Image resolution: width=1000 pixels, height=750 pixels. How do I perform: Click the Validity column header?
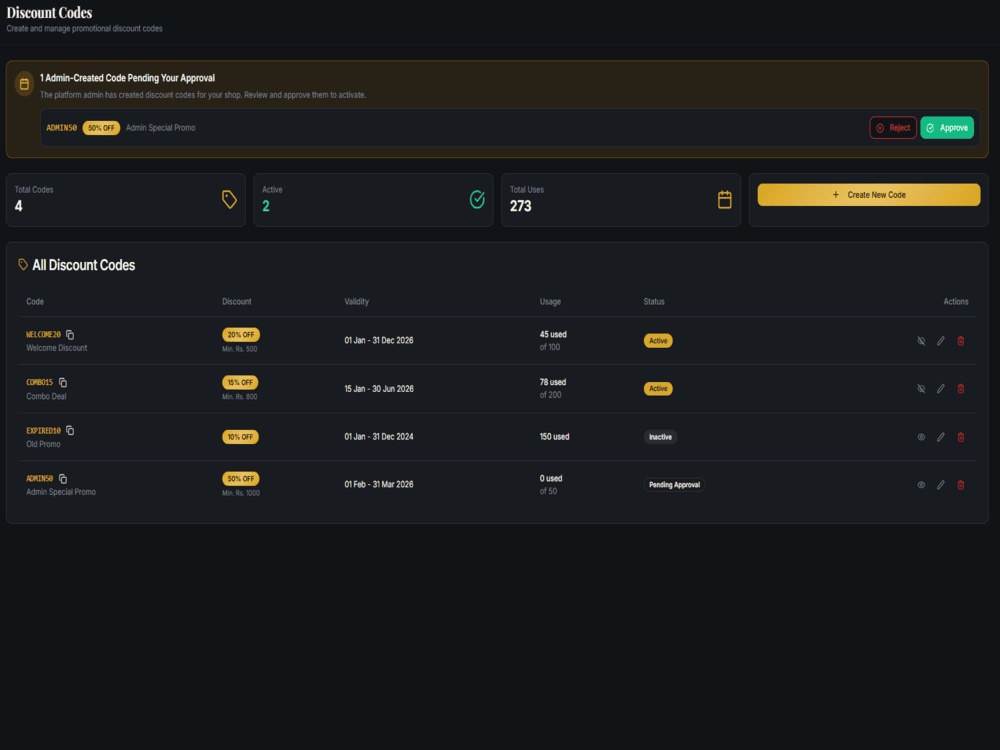click(x=357, y=302)
